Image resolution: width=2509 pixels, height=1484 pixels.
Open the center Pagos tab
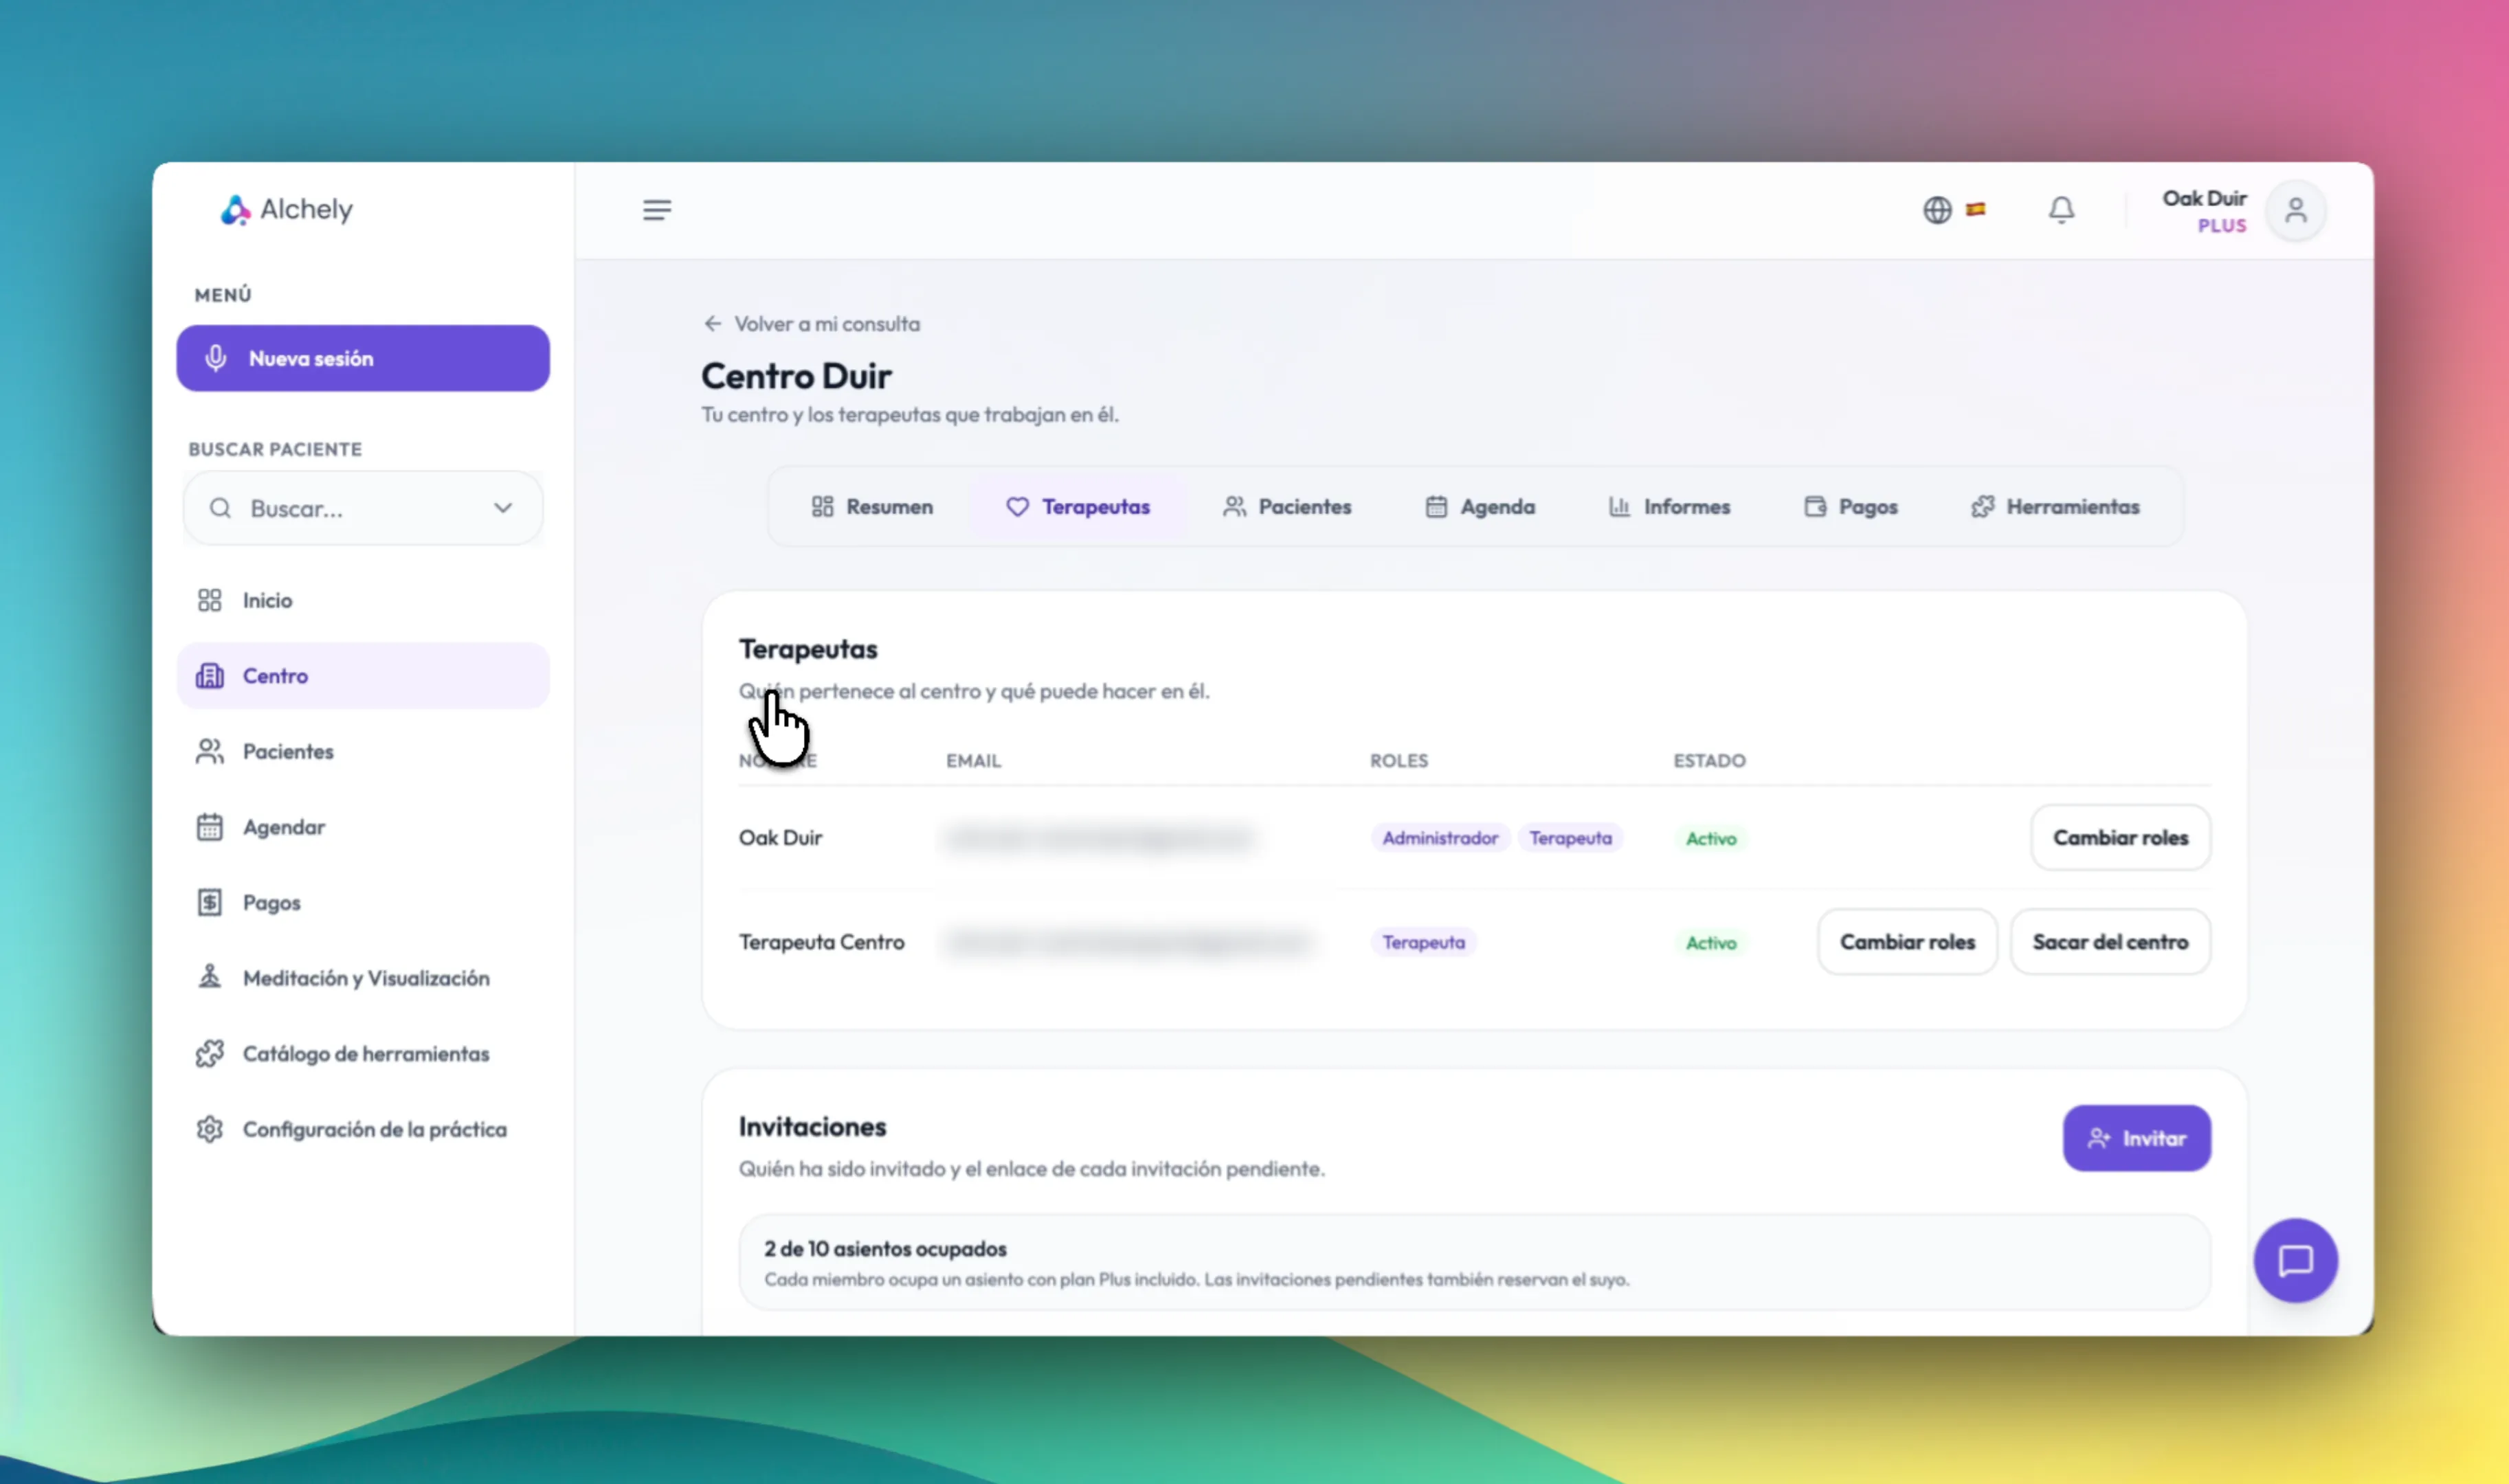(x=1851, y=507)
